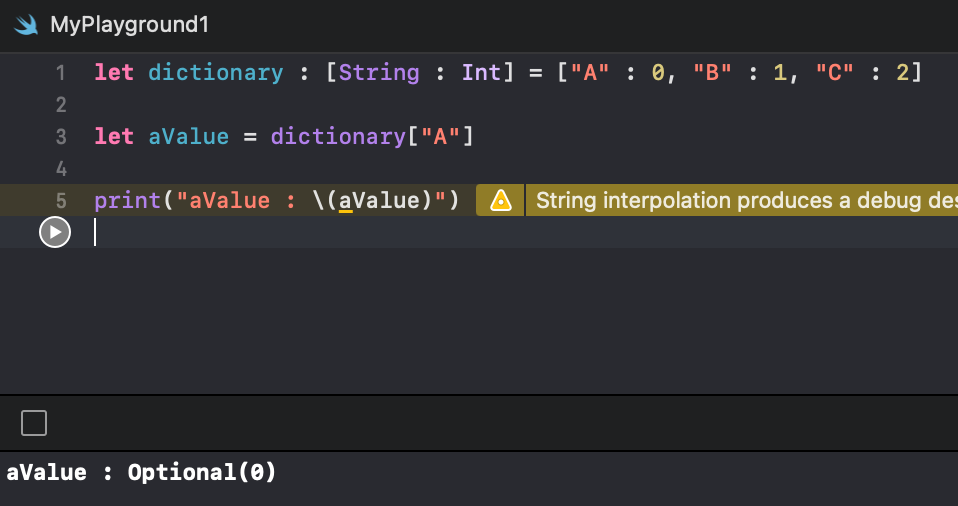
Task: Click the Swift playground file icon
Action: coord(26,25)
